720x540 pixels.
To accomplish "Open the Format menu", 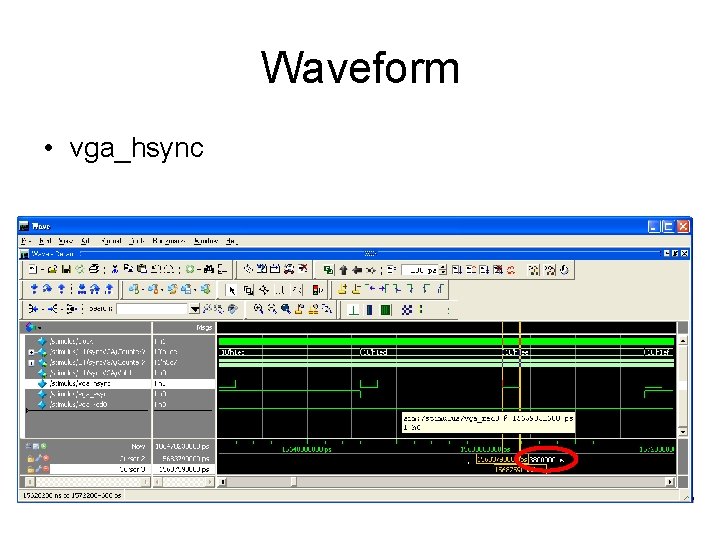I will [112, 241].
